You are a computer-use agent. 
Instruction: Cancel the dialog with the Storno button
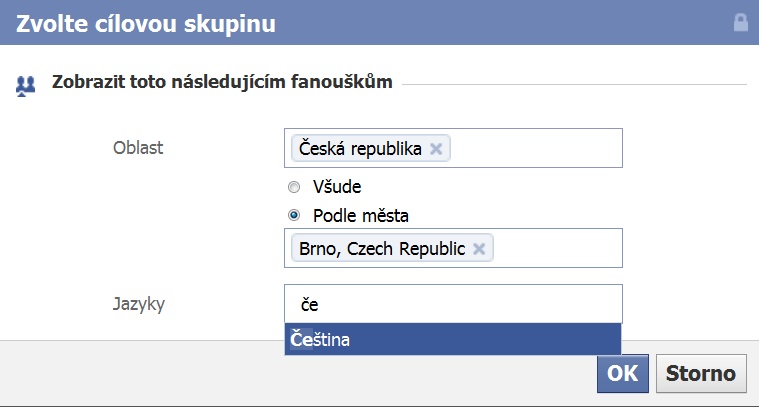pos(701,373)
